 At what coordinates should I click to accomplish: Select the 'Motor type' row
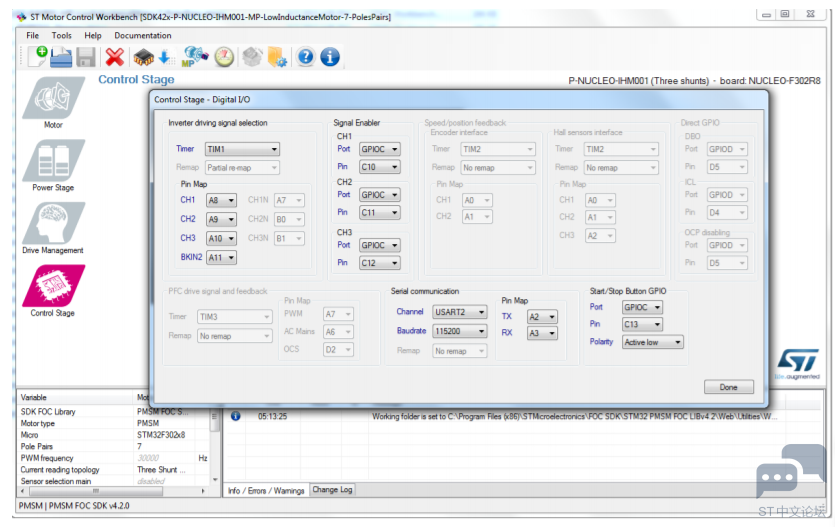(x=114, y=424)
